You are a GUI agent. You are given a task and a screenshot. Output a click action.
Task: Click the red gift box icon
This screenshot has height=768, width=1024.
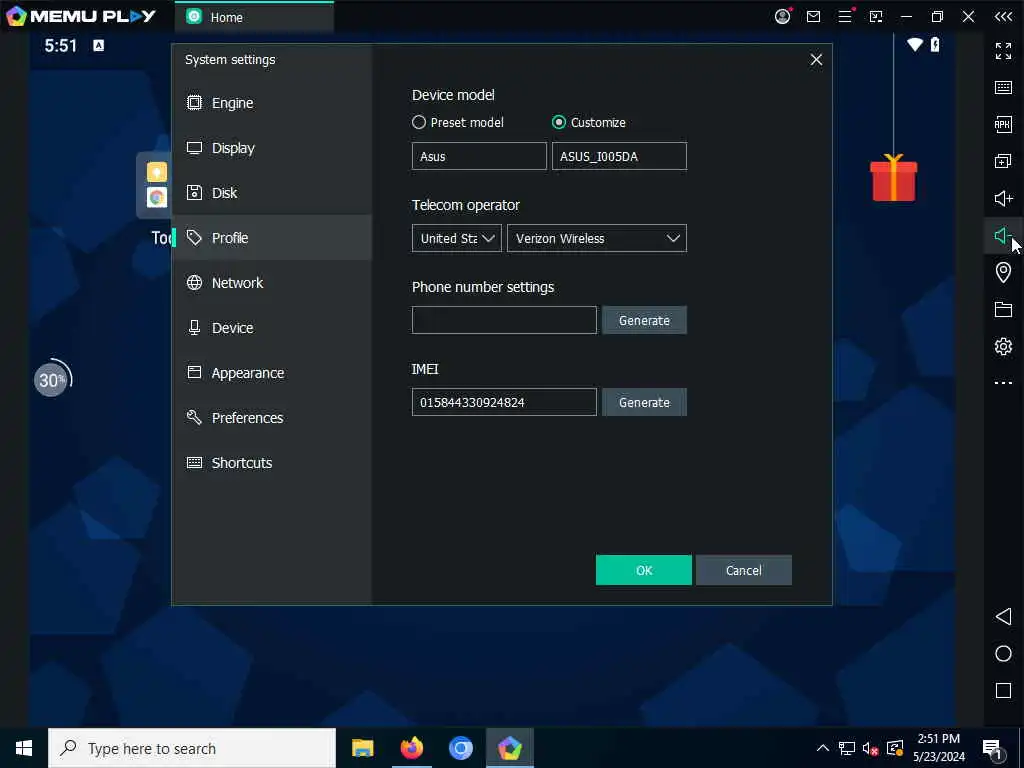pos(893,178)
